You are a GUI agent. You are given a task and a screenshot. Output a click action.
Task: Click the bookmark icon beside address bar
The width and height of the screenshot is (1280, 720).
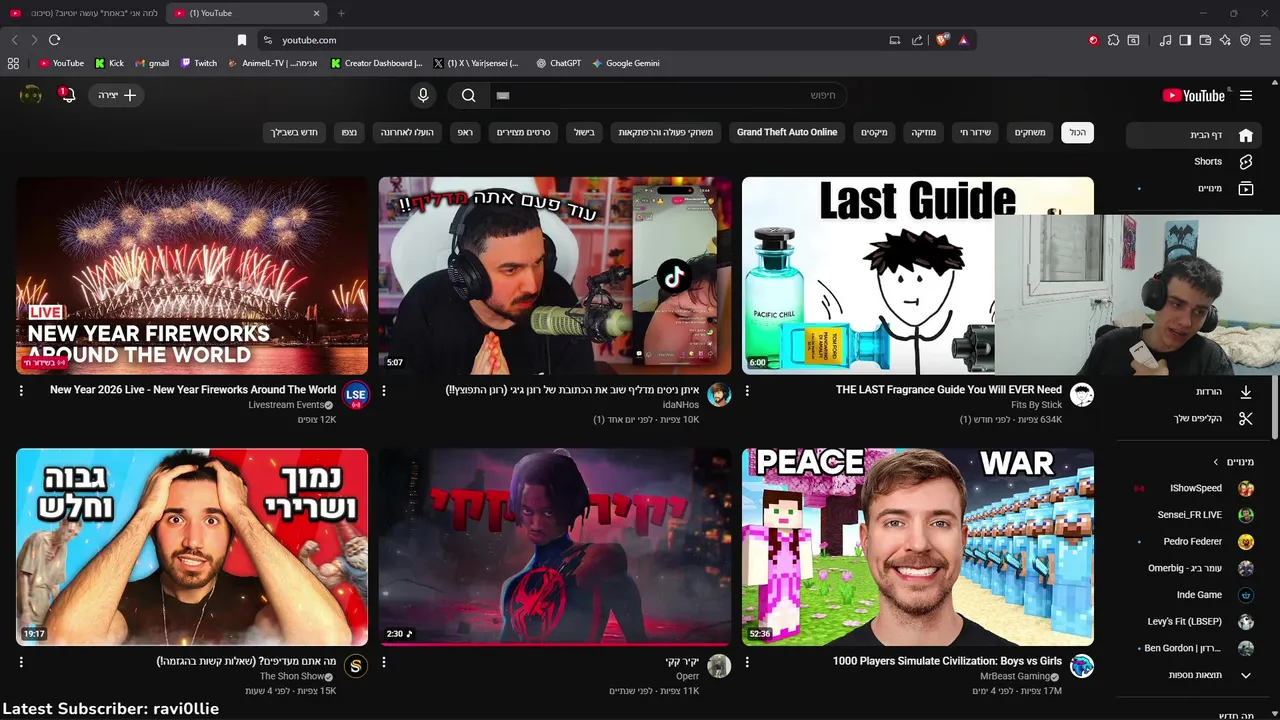coord(242,40)
